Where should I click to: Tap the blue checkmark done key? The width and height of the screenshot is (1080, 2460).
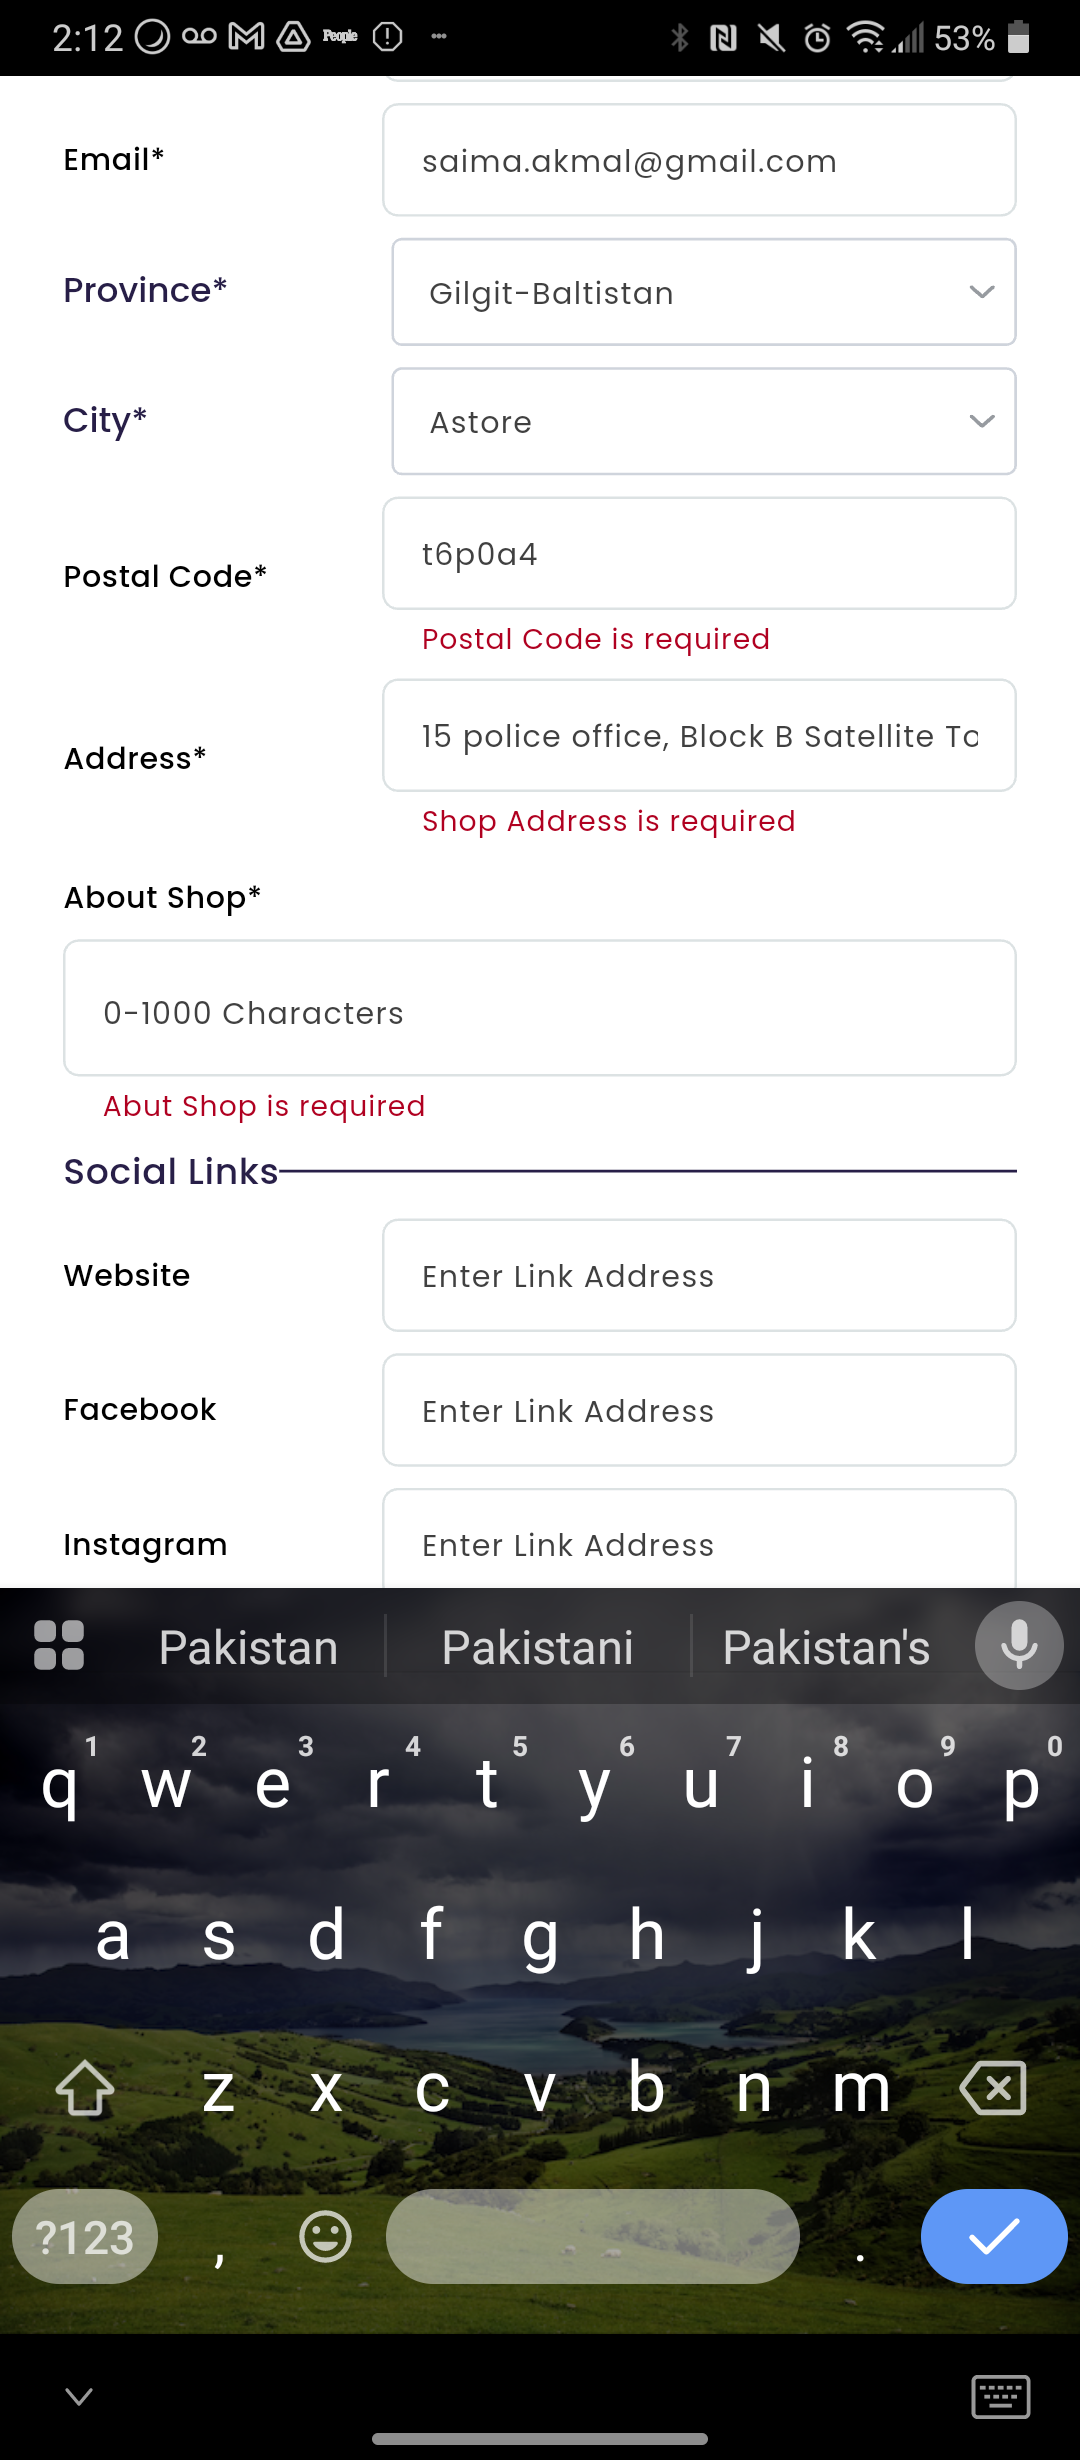[x=994, y=2236]
